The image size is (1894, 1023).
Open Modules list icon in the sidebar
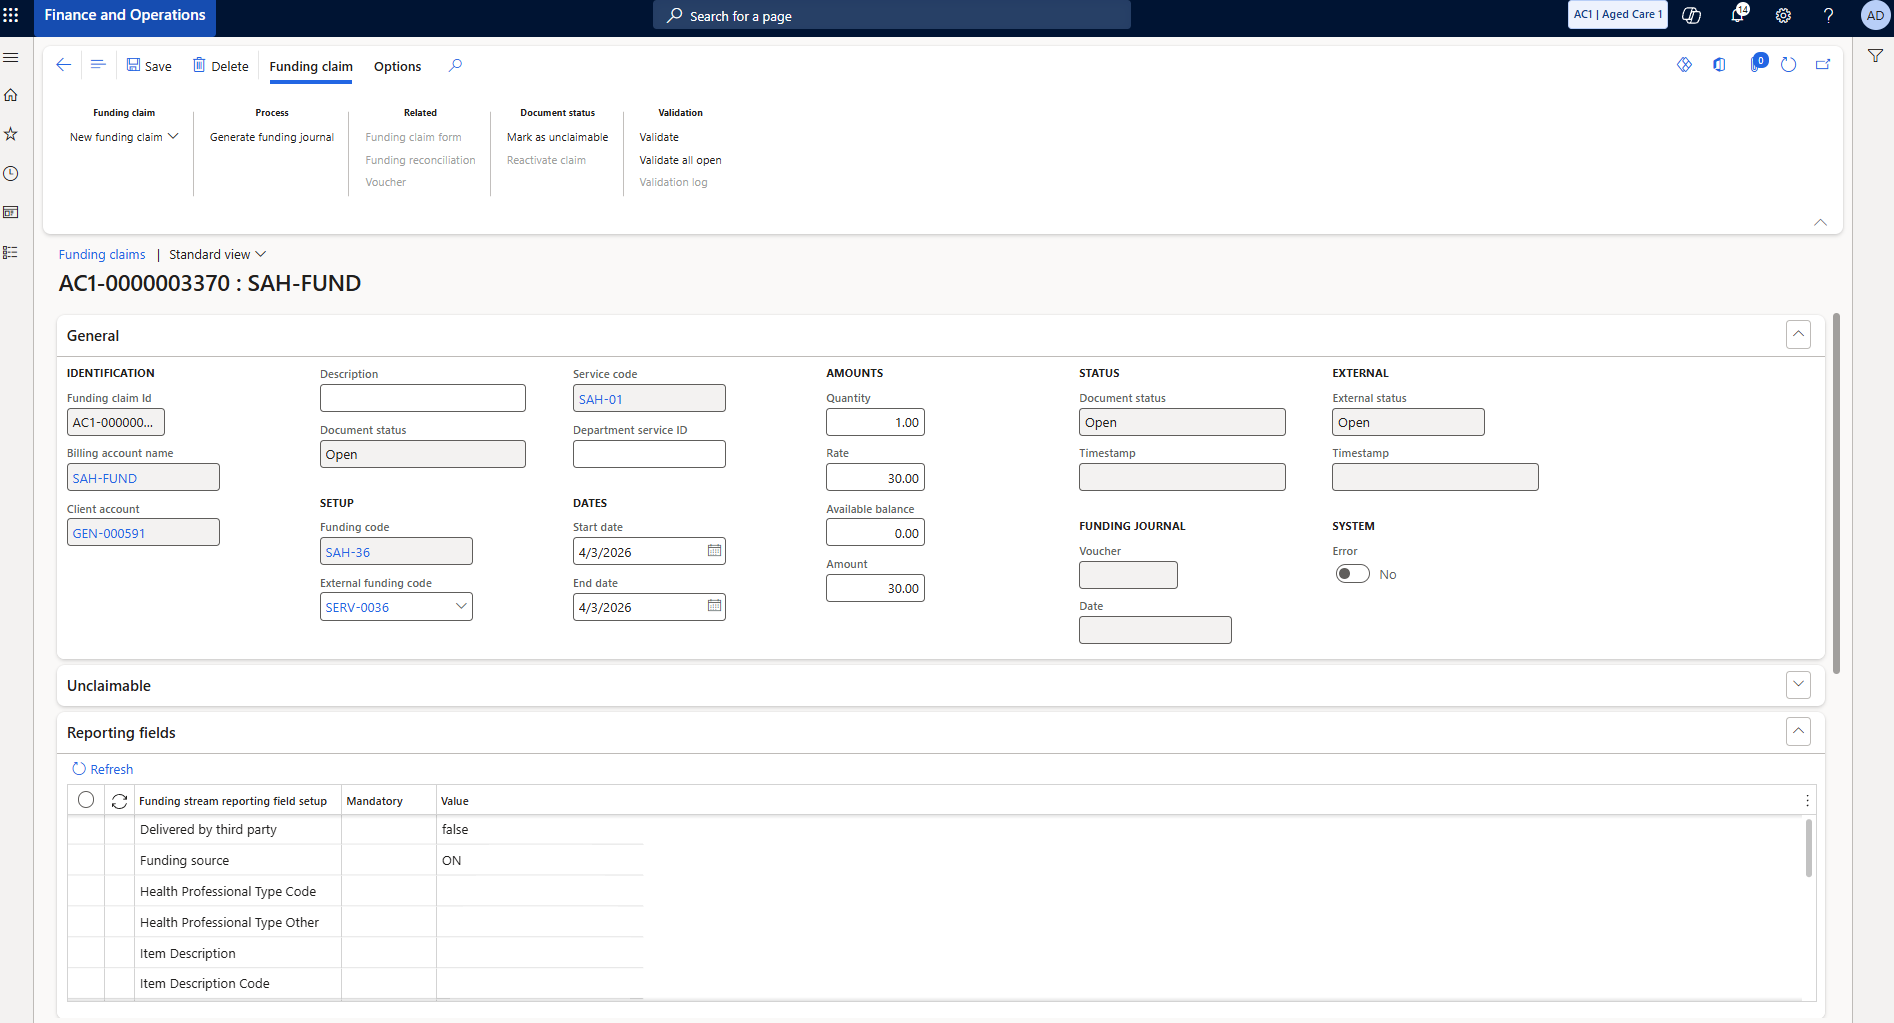pyautogui.click(x=11, y=252)
